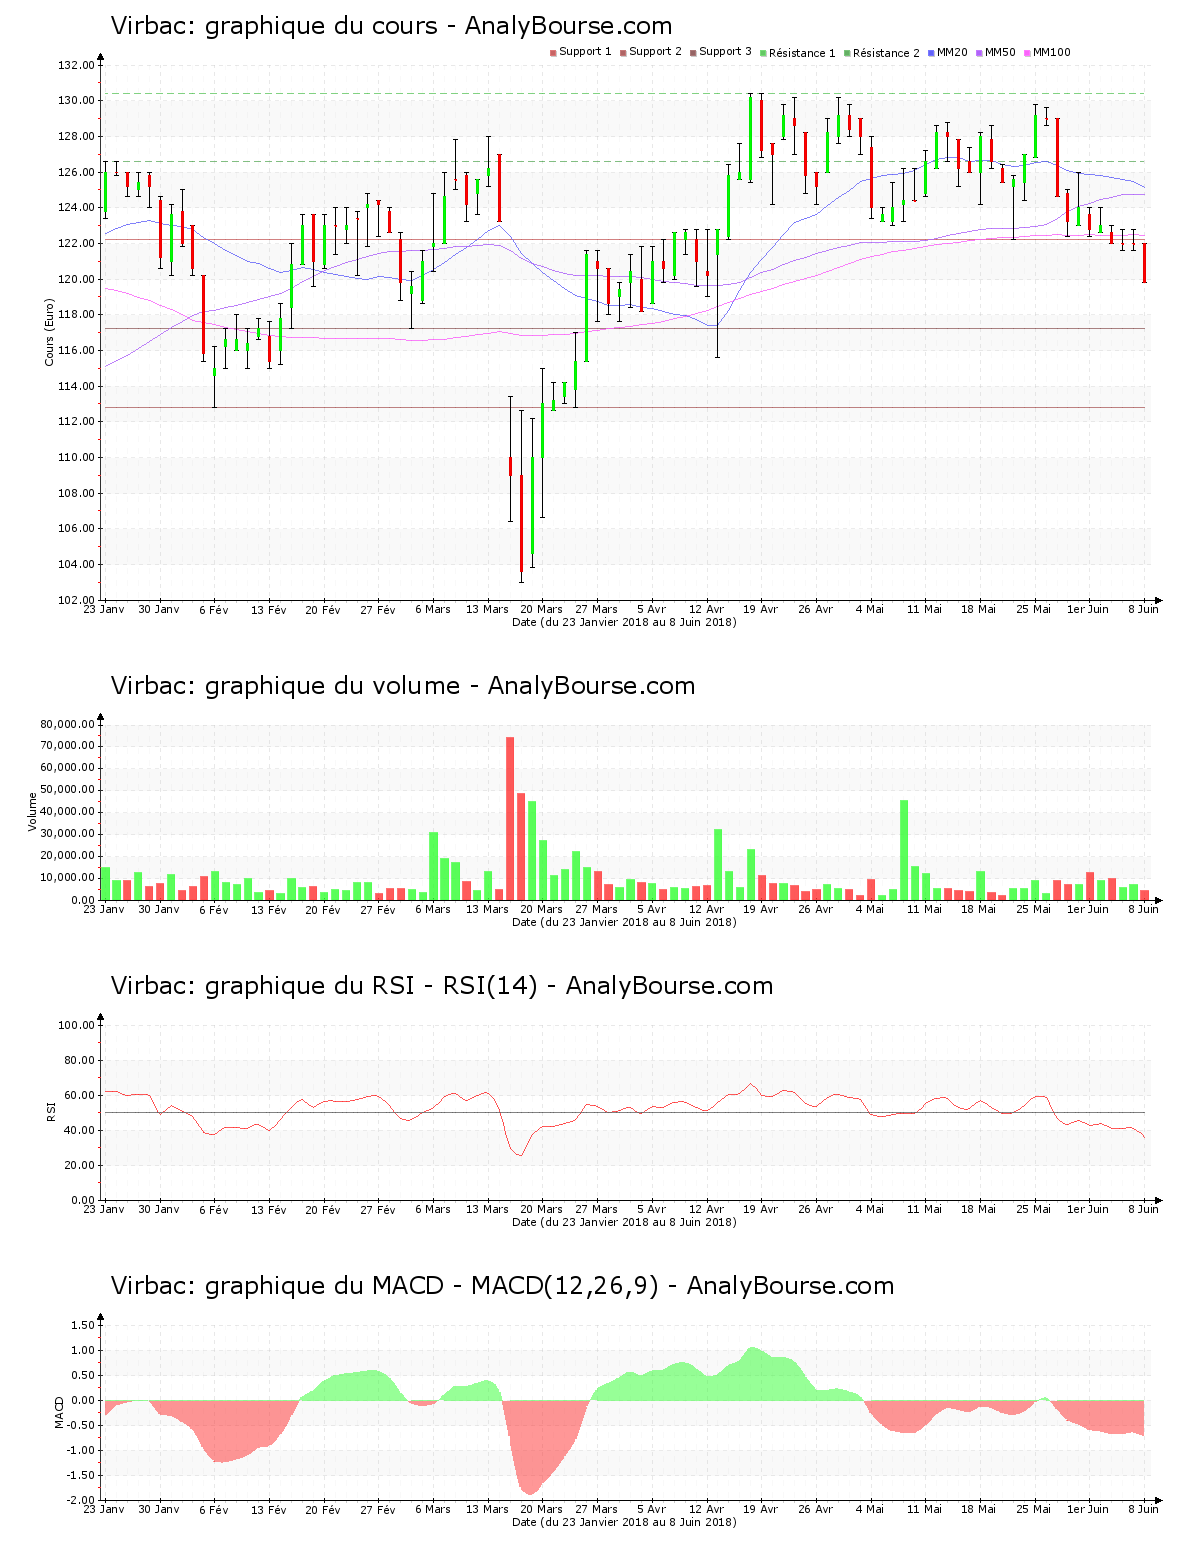Click the 40.00 tick on RSI chart
Viewport: 1200px width, 1550px height.
tap(79, 1130)
